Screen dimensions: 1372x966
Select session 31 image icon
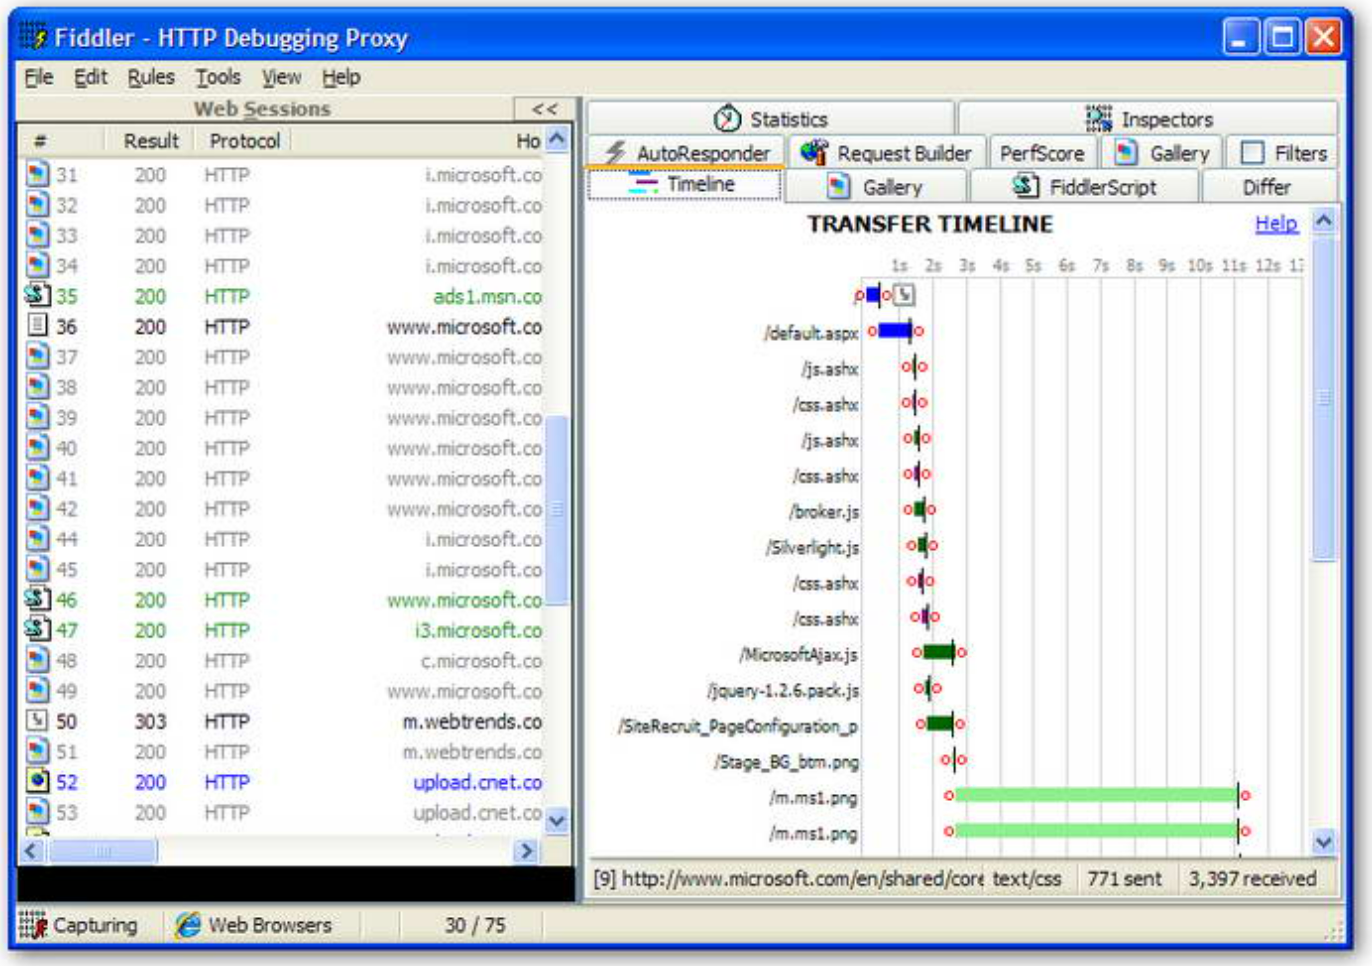pos(37,174)
